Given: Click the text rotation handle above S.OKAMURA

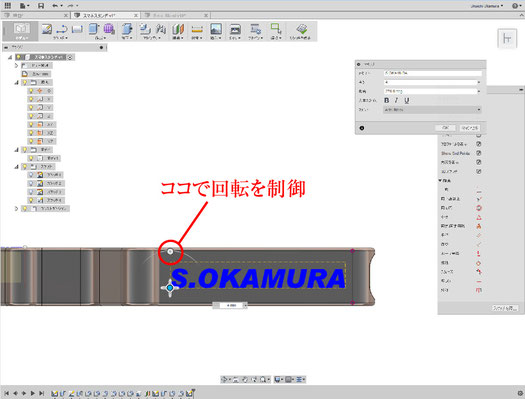Looking at the screenshot, I should tap(170, 251).
